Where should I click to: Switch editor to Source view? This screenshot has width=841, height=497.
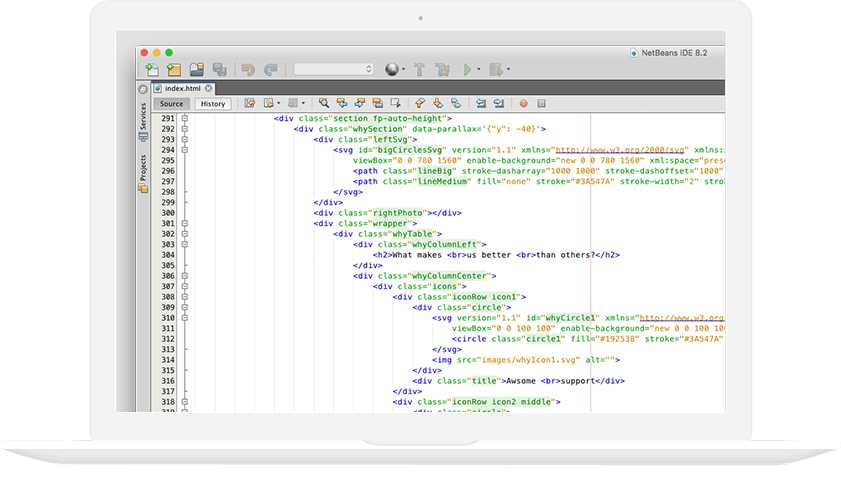[172, 104]
